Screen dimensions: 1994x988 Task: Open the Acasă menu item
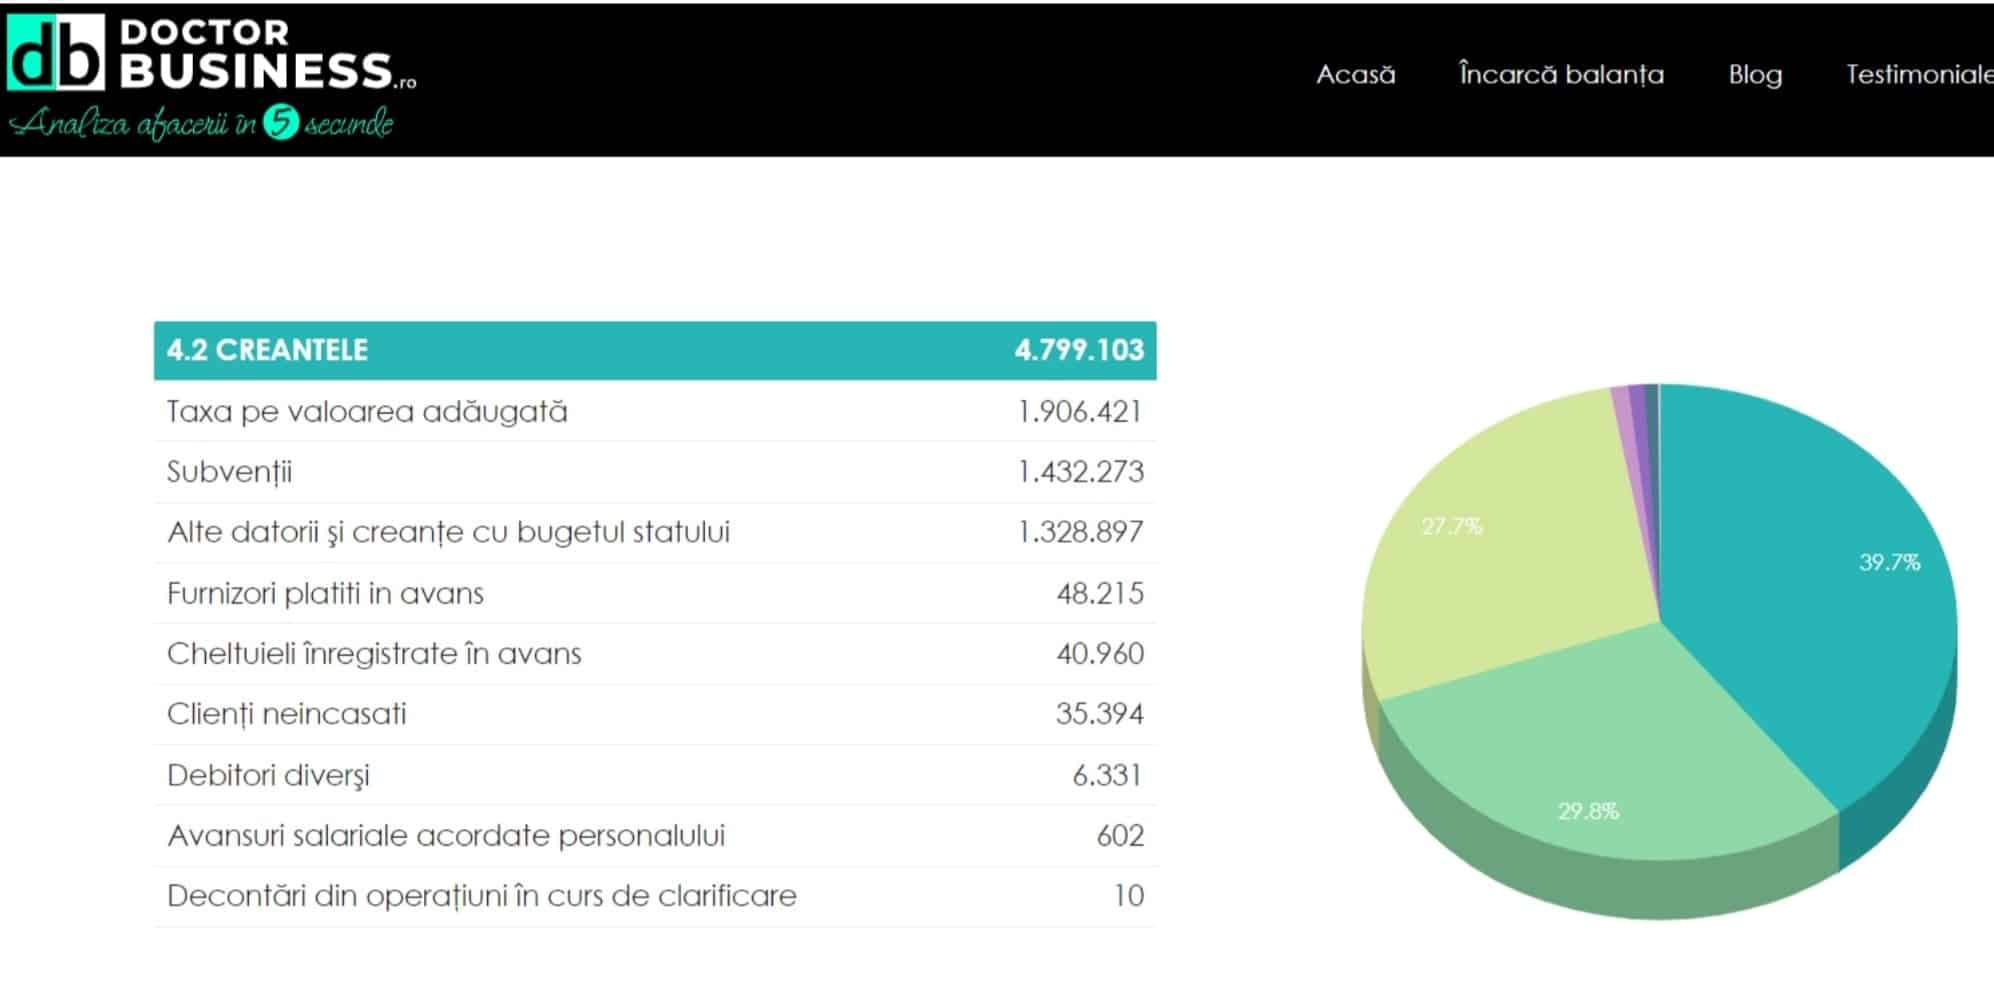tap(1355, 75)
